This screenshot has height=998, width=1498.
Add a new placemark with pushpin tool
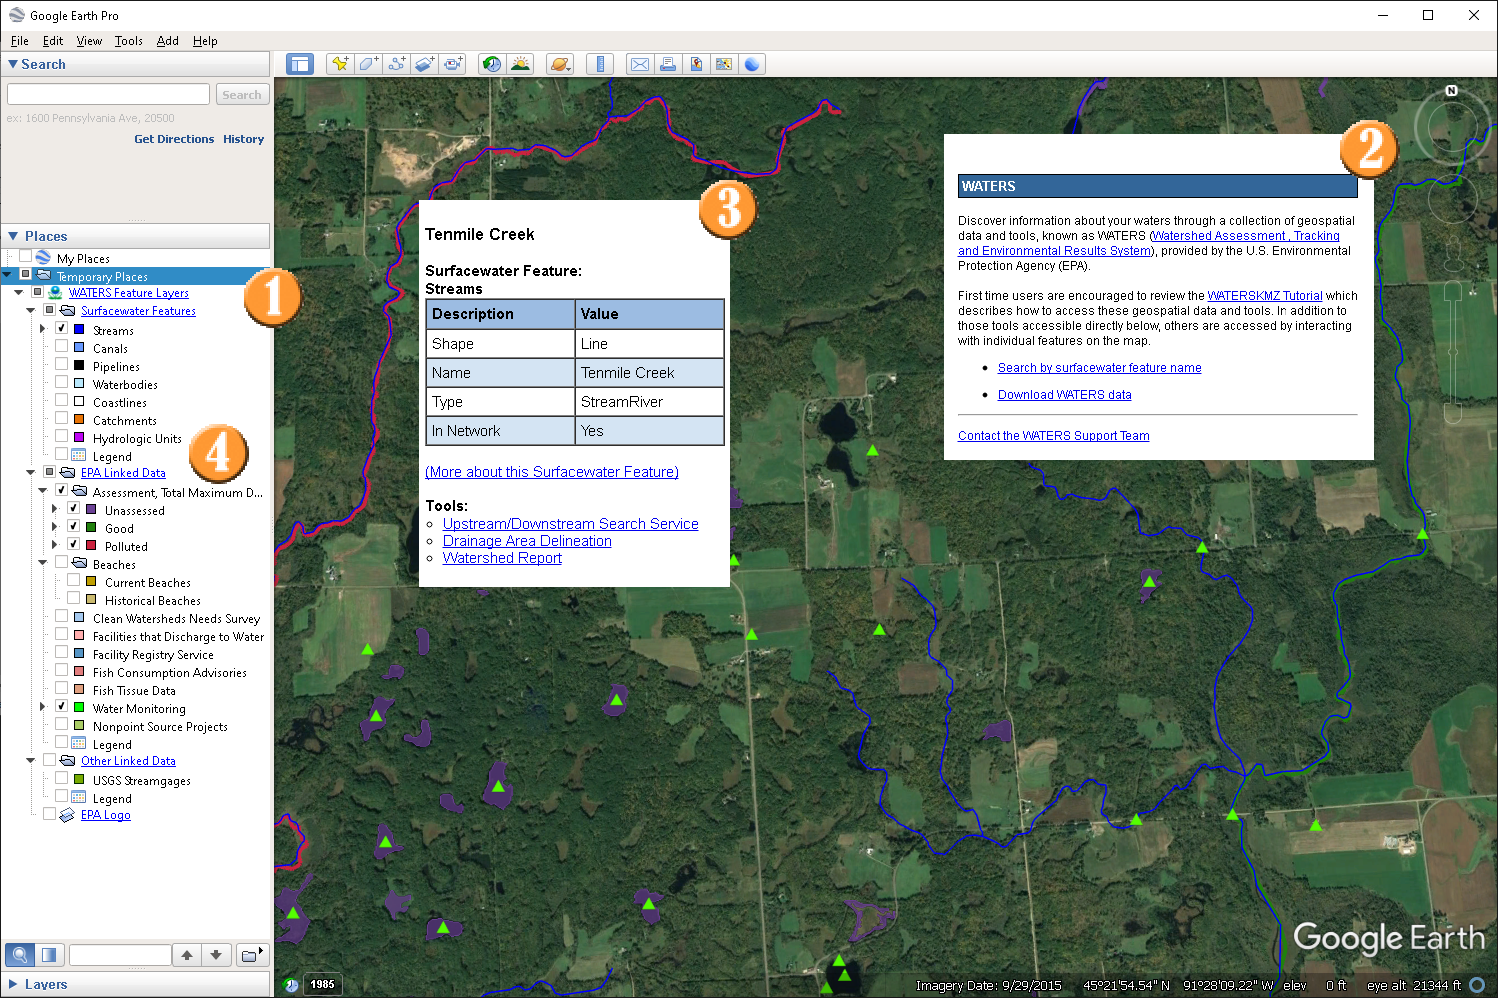pos(340,64)
